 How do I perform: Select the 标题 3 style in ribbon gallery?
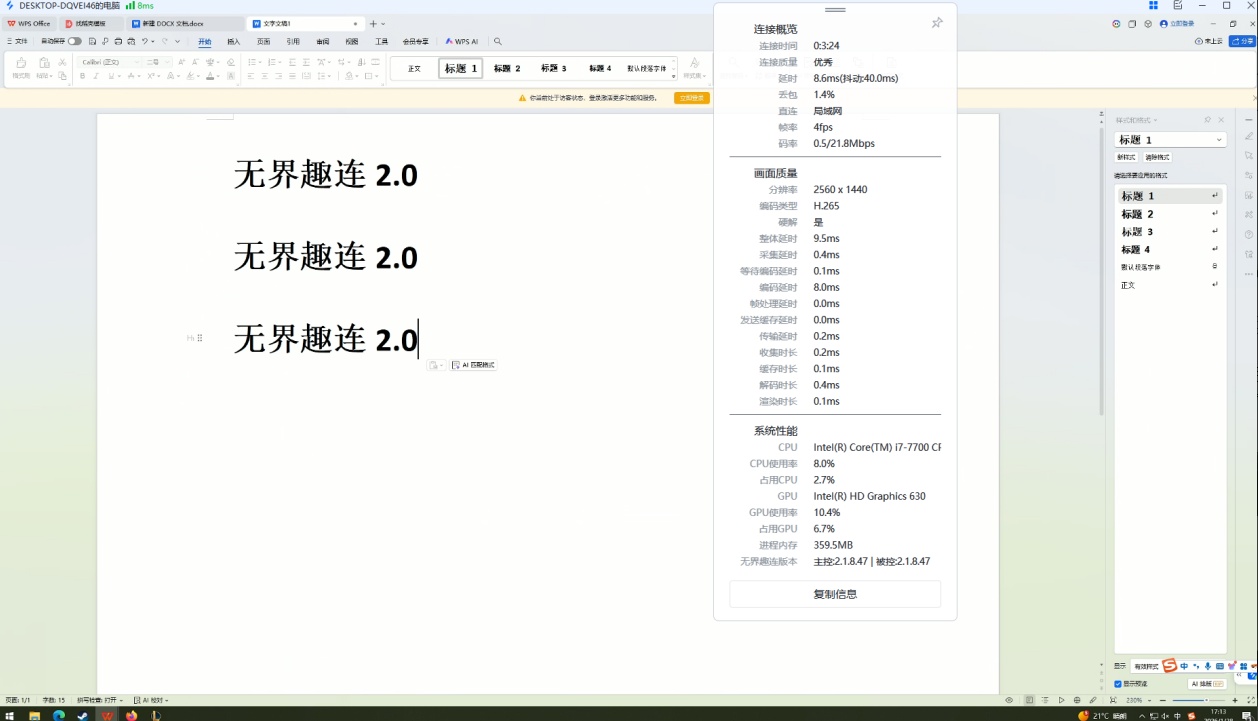pos(553,69)
